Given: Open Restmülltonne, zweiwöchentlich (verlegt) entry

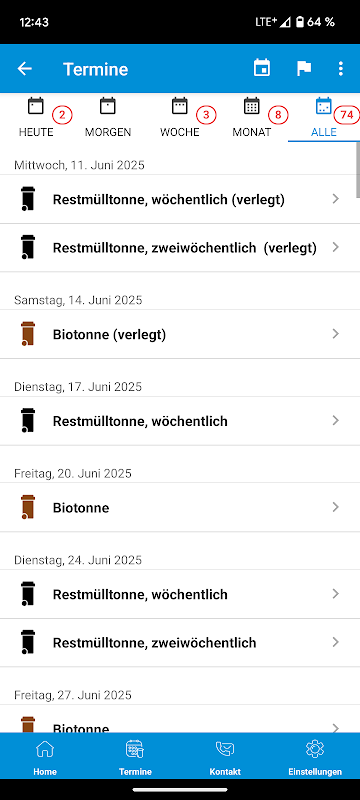Looking at the screenshot, I should [x=180, y=247].
